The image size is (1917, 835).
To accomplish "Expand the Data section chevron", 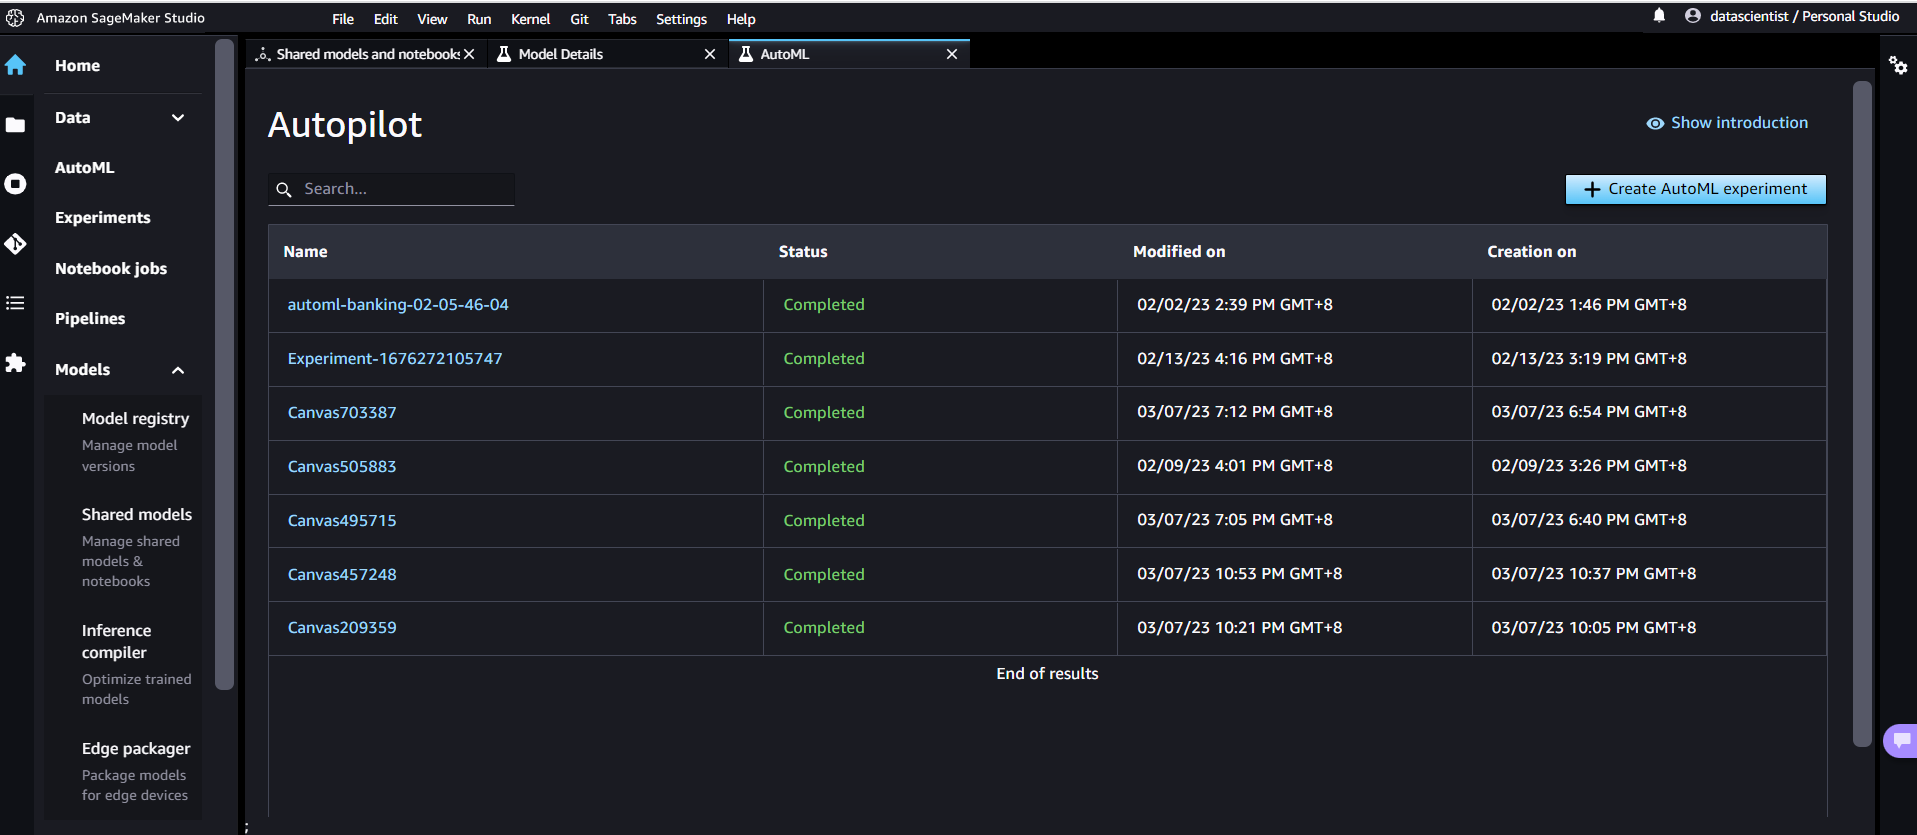I will click(x=178, y=118).
